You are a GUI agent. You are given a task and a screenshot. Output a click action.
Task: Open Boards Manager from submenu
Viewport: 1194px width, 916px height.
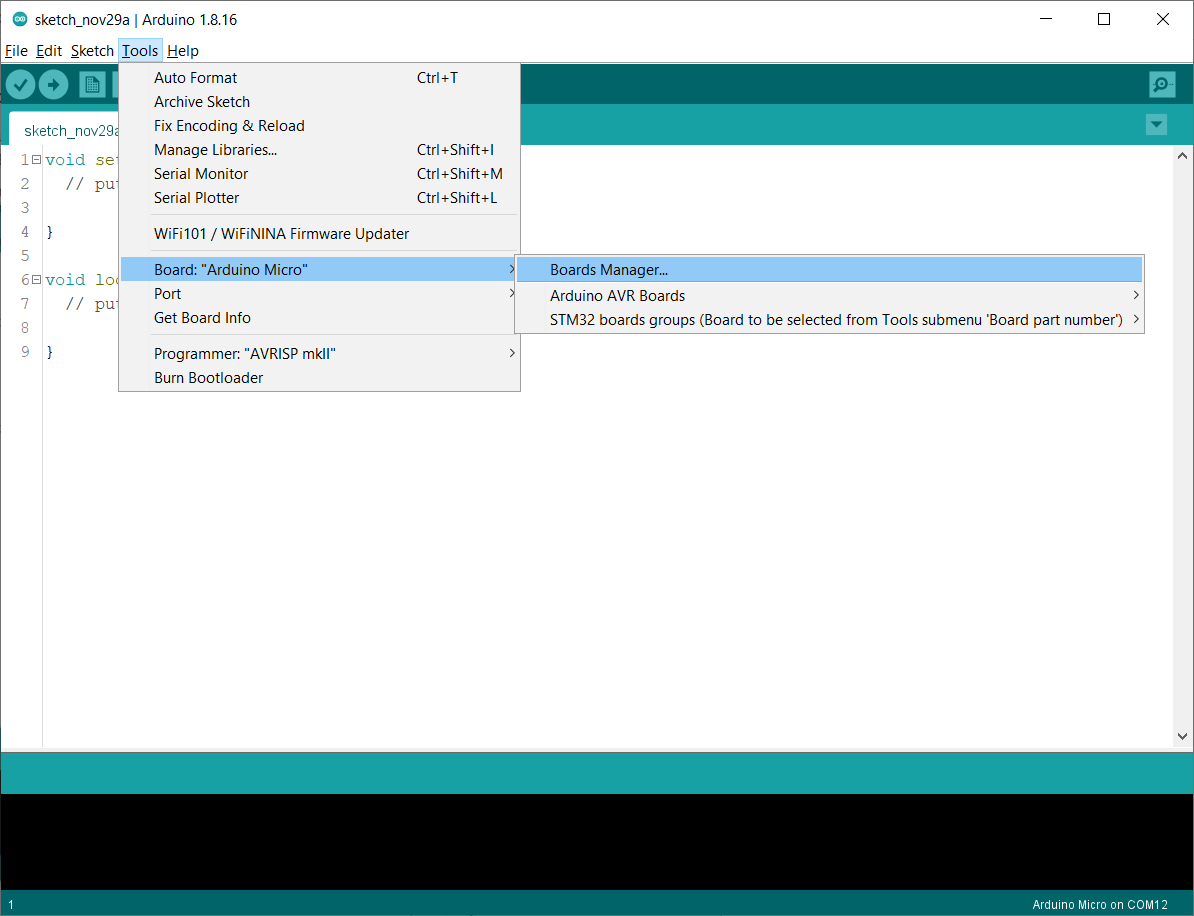(x=829, y=270)
